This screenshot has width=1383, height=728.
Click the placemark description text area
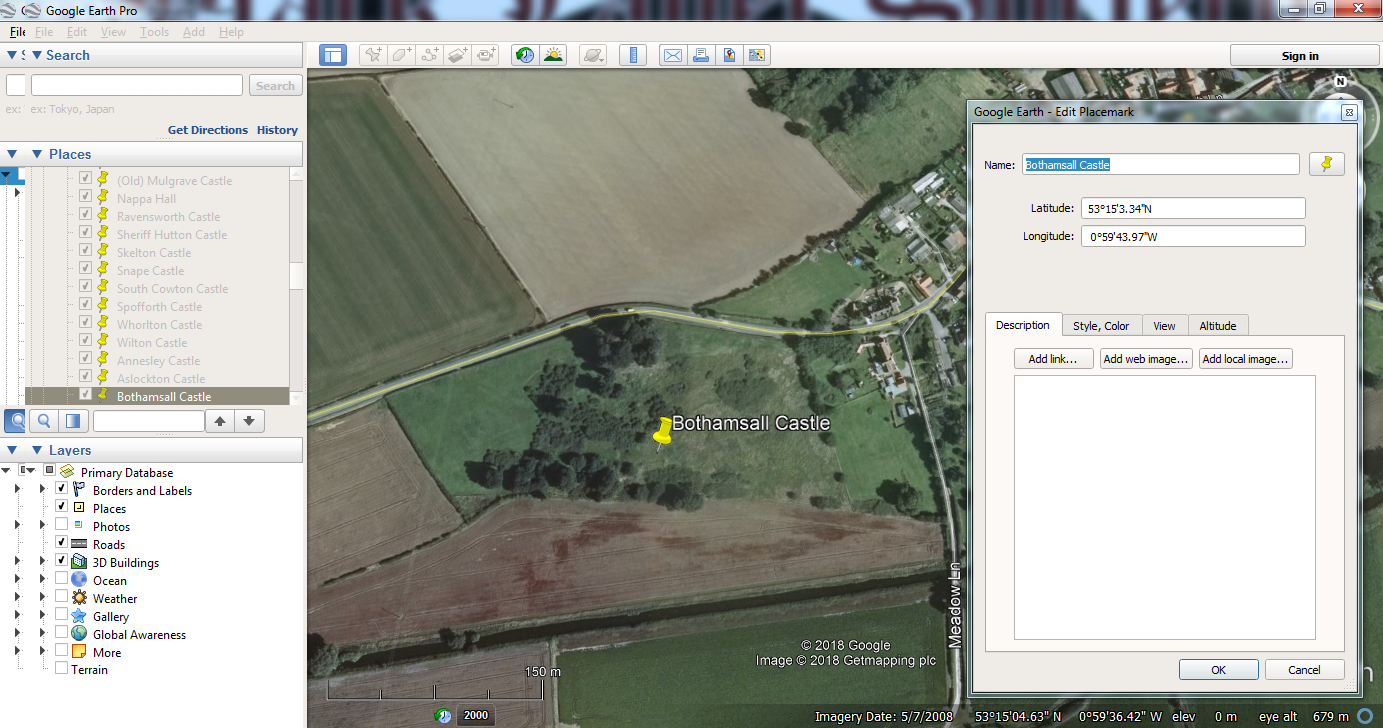point(1164,508)
